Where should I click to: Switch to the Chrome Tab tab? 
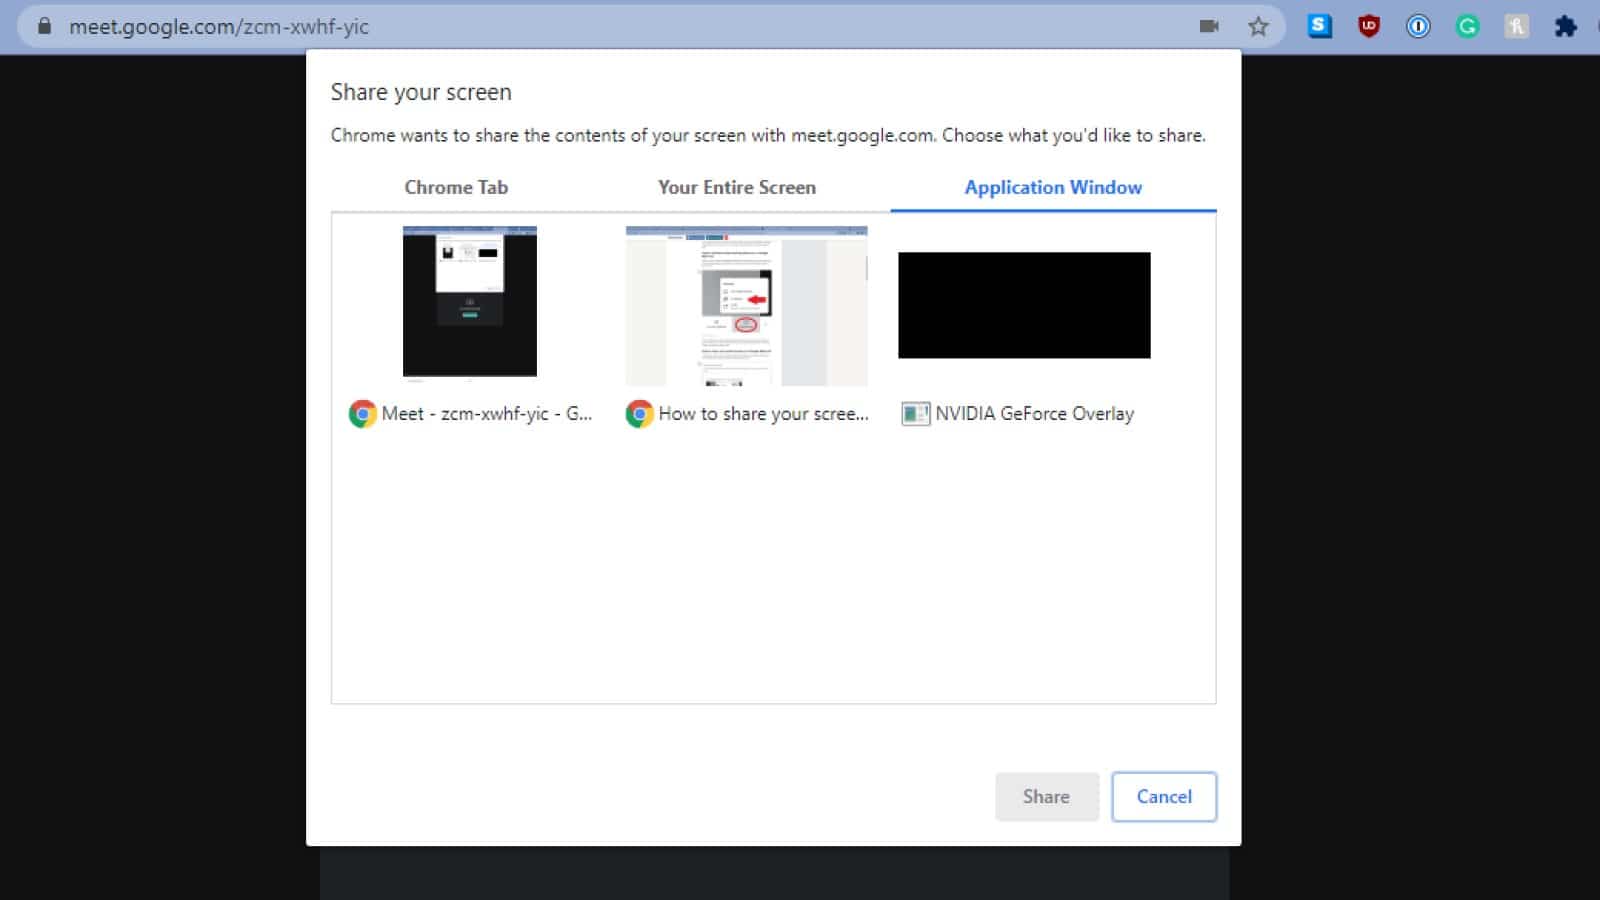point(456,187)
